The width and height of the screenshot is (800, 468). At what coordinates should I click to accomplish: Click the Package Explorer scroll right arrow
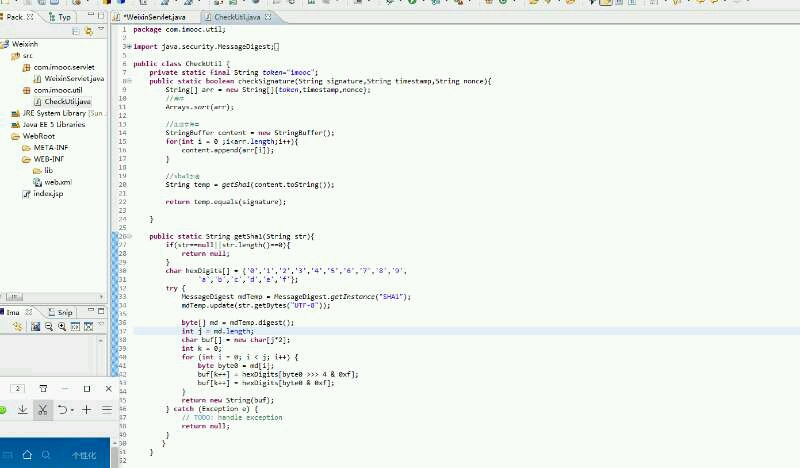[101, 297]
